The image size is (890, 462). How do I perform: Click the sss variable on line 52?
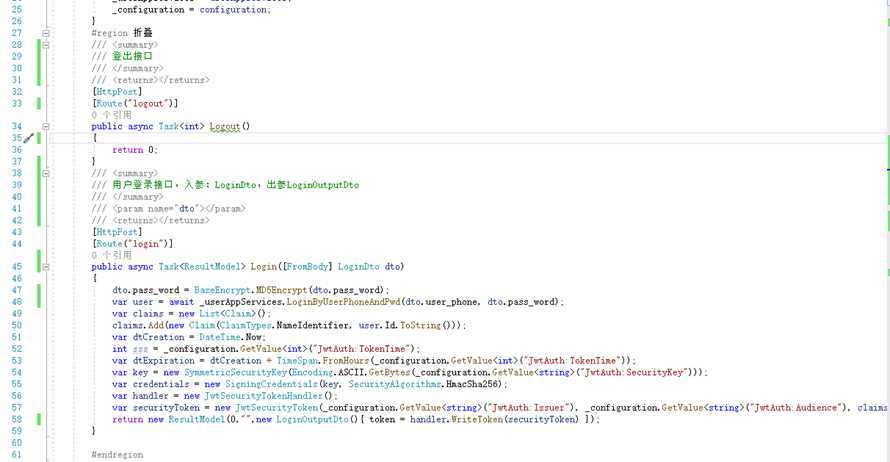140,348
